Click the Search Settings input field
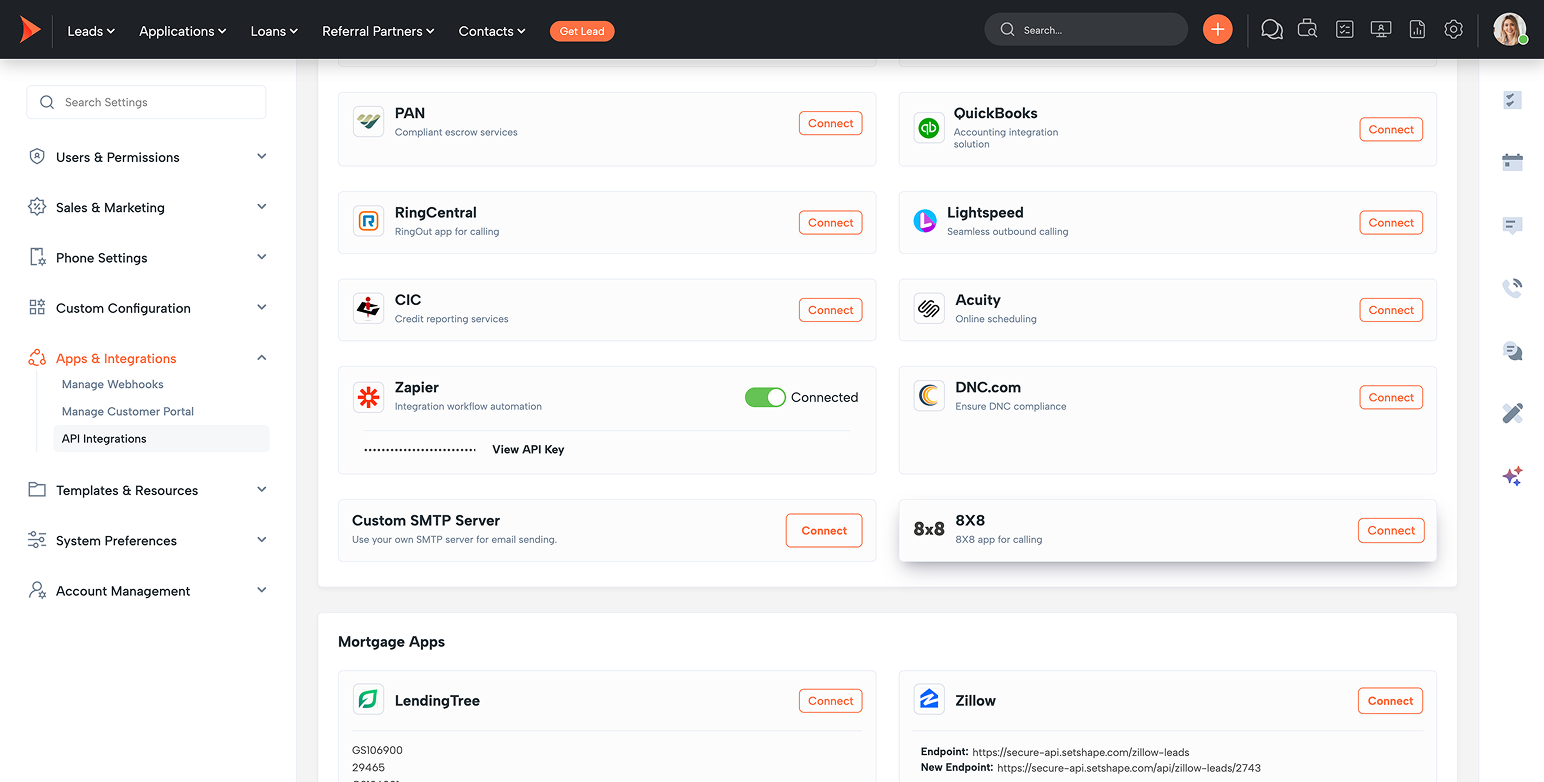 point(146,102)
